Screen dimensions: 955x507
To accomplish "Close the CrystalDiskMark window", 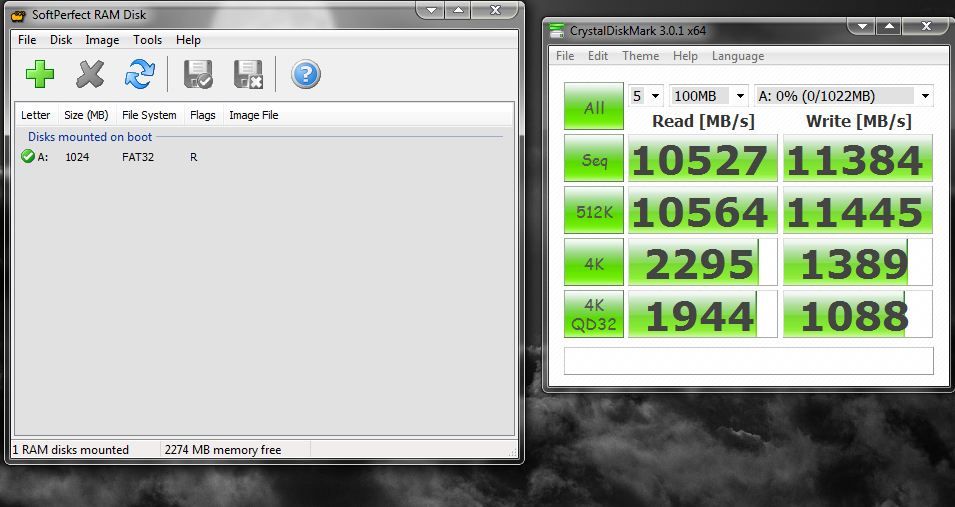I will [926, 26].
